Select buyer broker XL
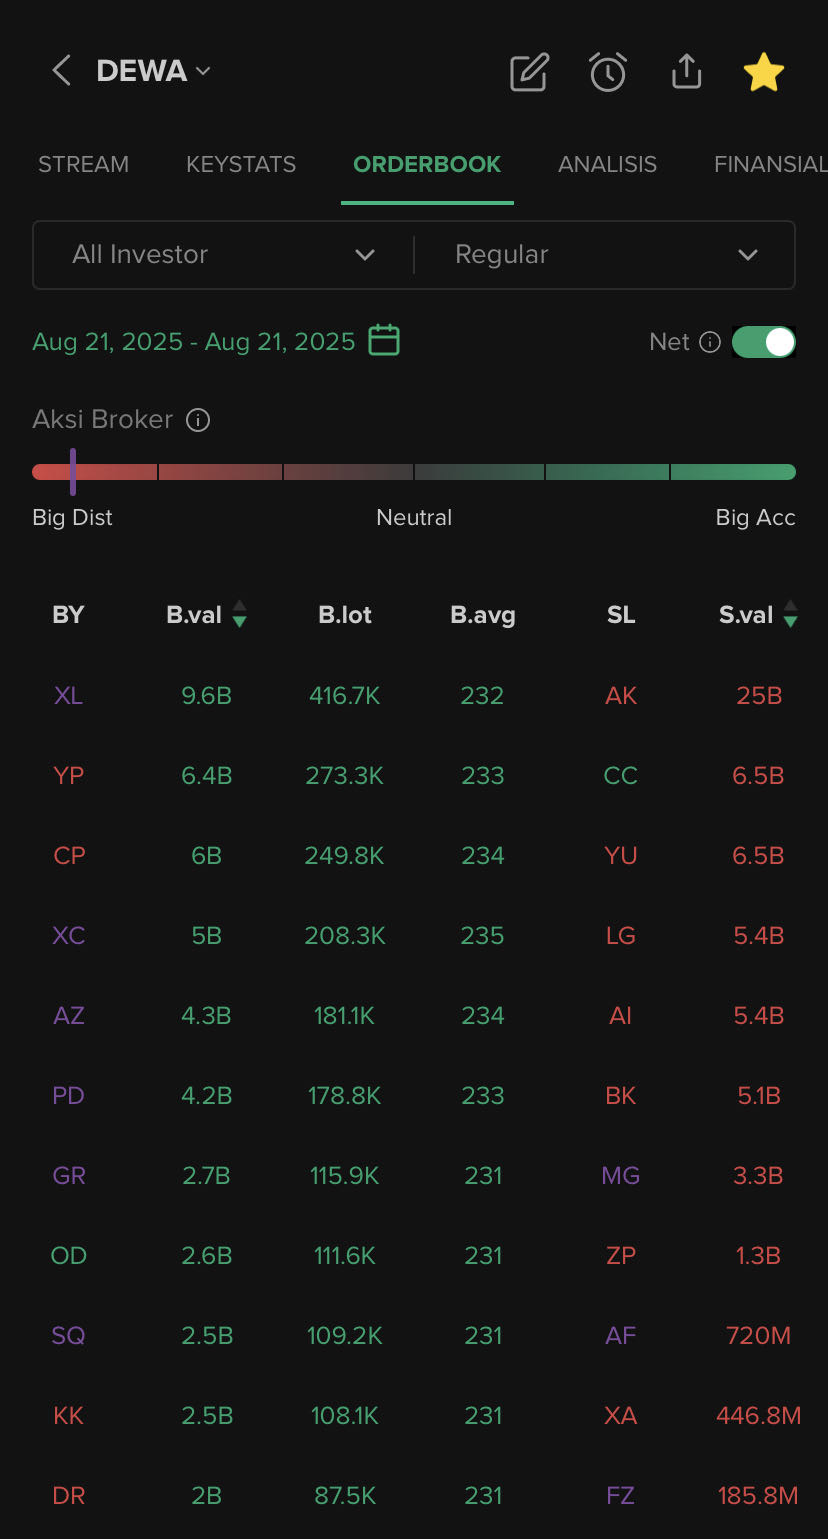828x1539 pixels. [68, 695]
